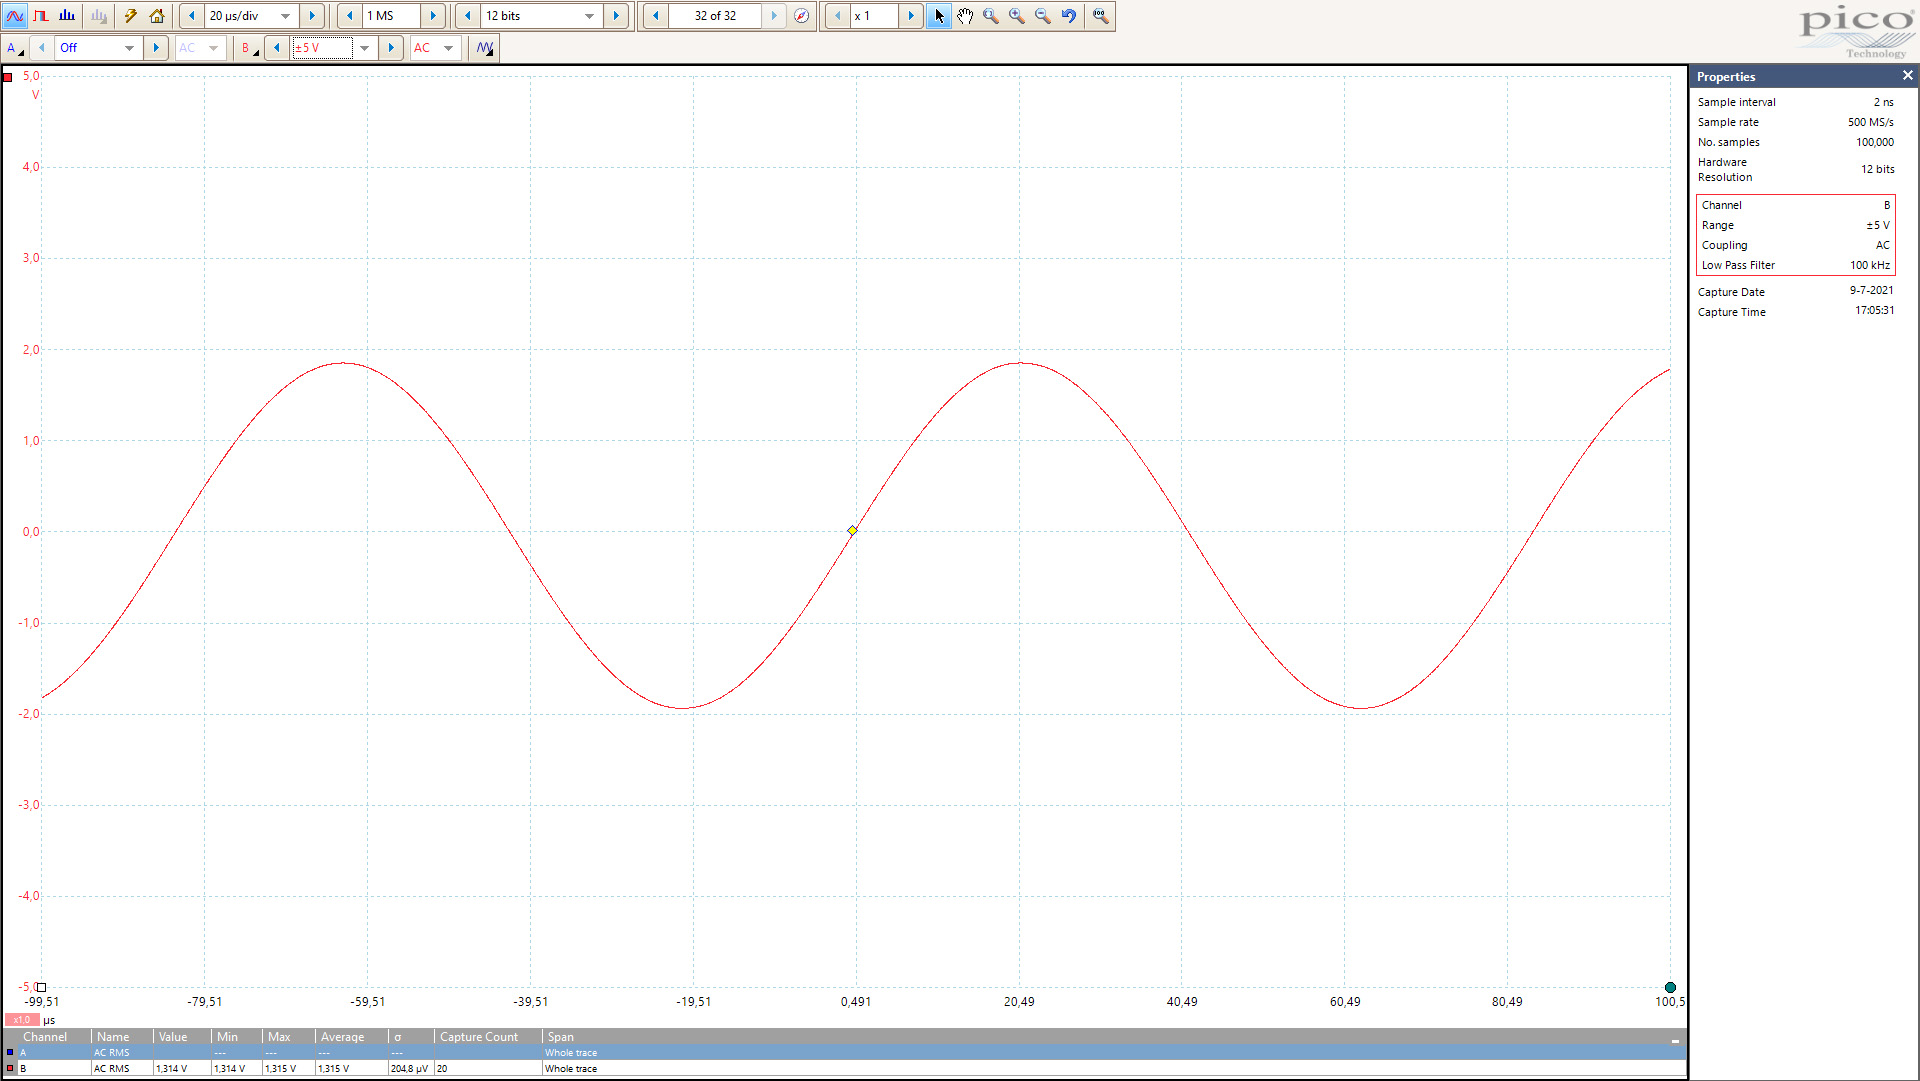Open the math channels waveform icon
Viewport: 1920px width, 1081px height.
coord(485,48)
